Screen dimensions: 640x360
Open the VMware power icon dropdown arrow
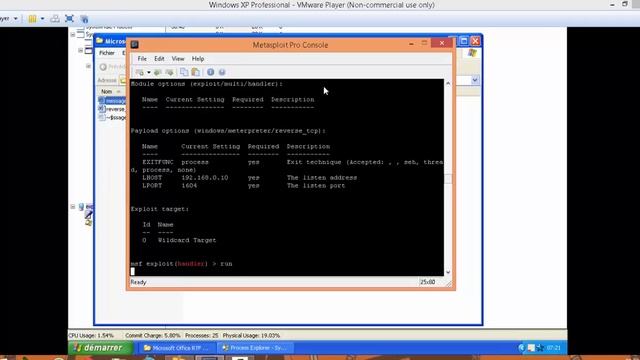(42, 19)
